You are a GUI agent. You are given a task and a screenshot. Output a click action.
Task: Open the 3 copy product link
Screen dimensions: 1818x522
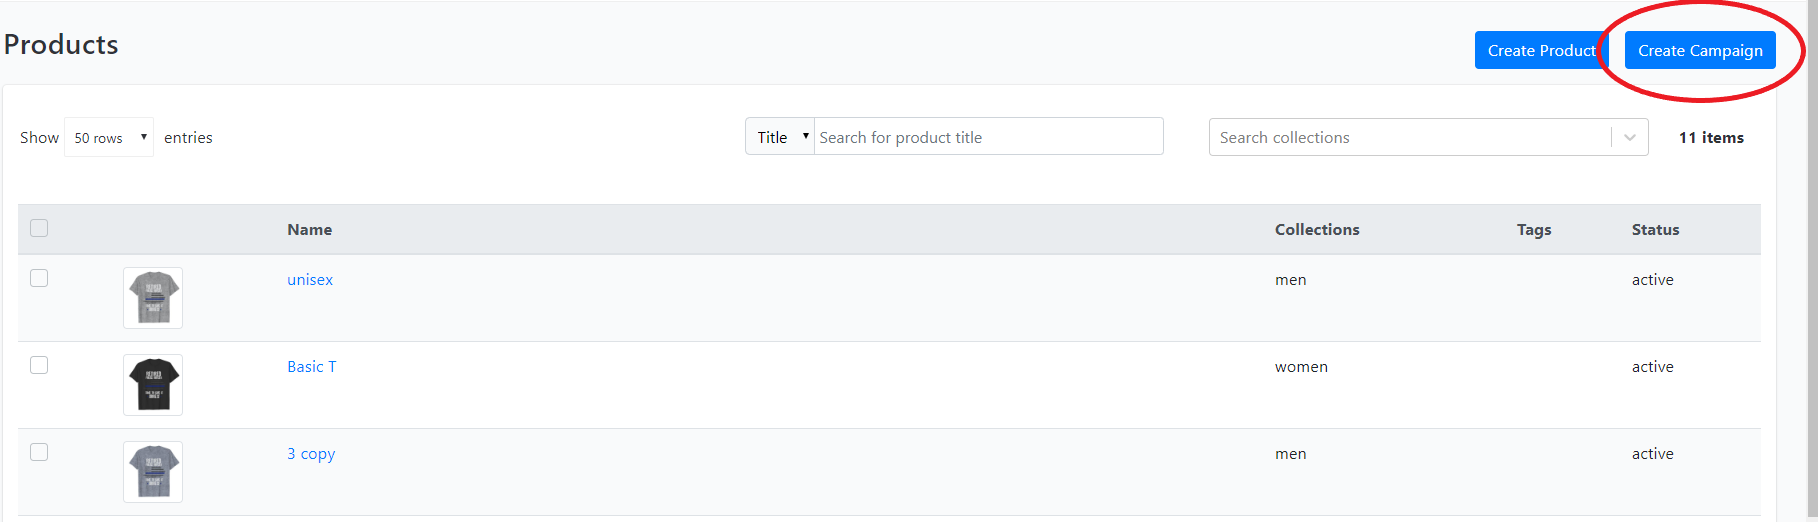[311, 454]
